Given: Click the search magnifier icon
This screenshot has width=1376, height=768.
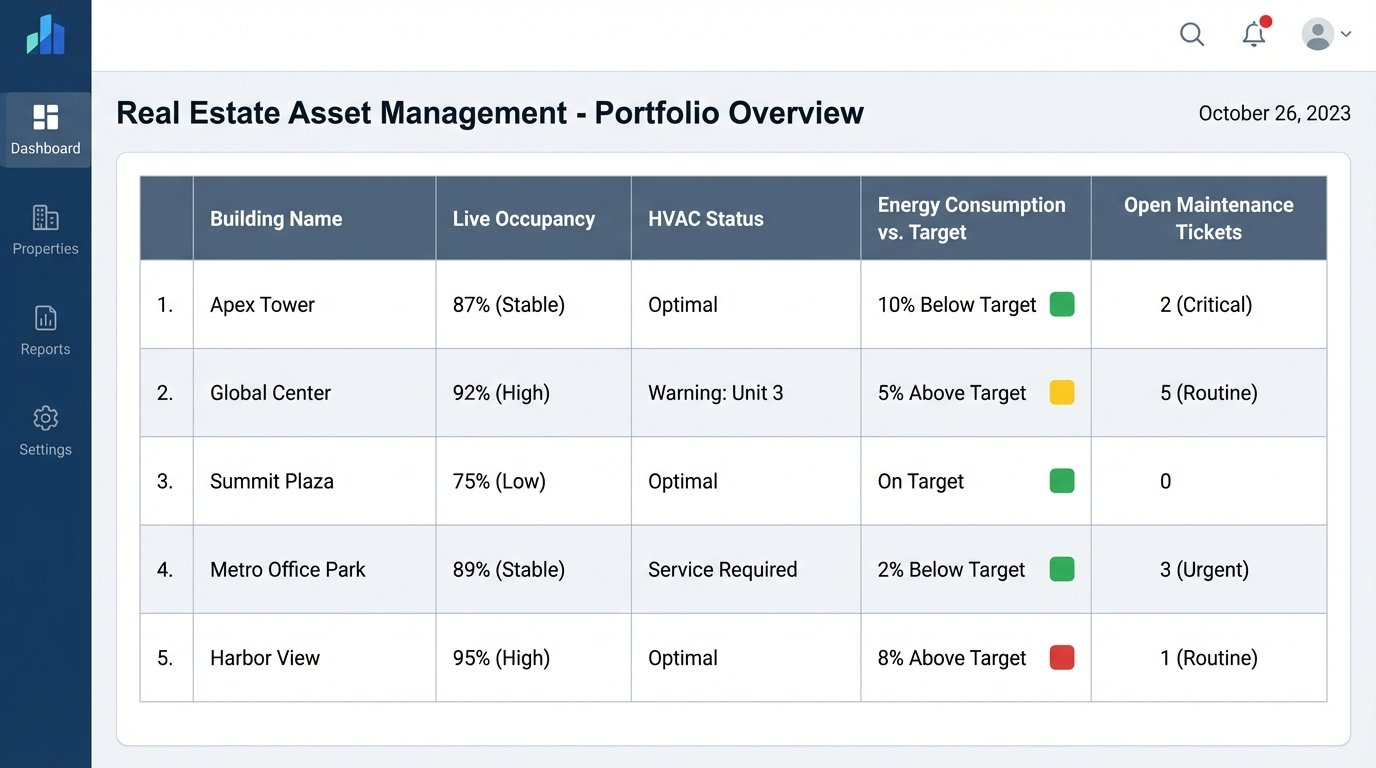Looking at the screenshot, I should coord(1191,35).
